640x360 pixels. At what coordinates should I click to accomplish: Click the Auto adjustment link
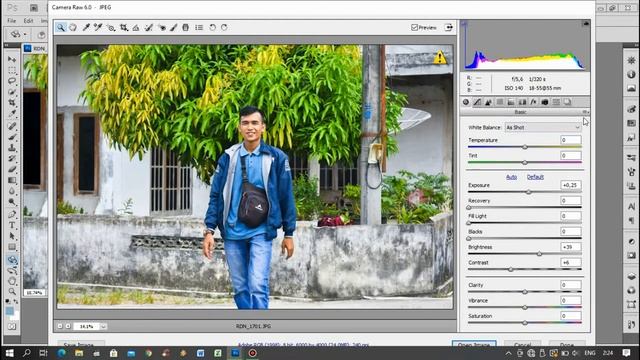[511, 177]
